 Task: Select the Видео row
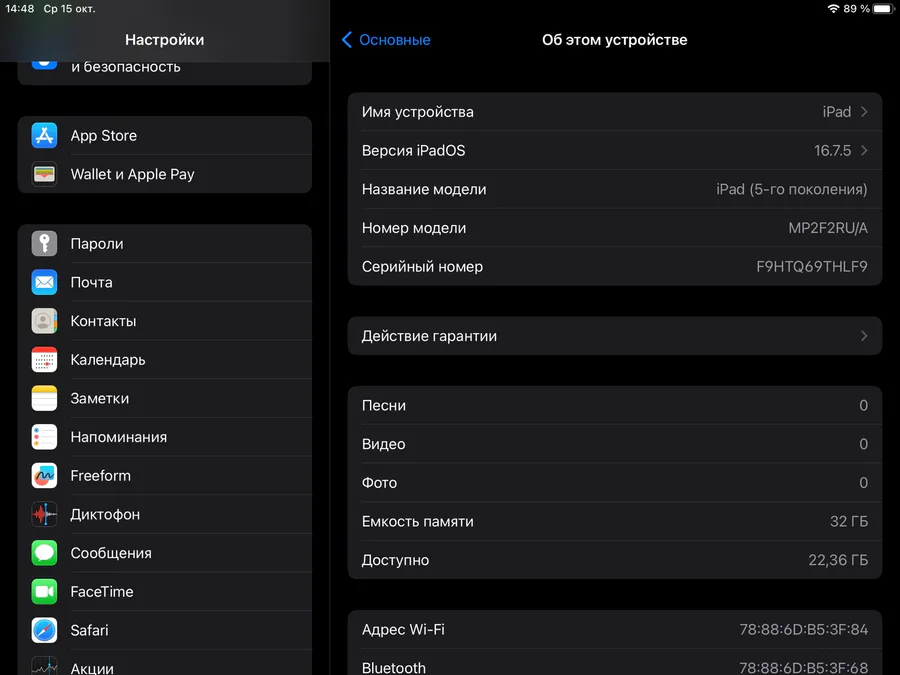[615, 444]
